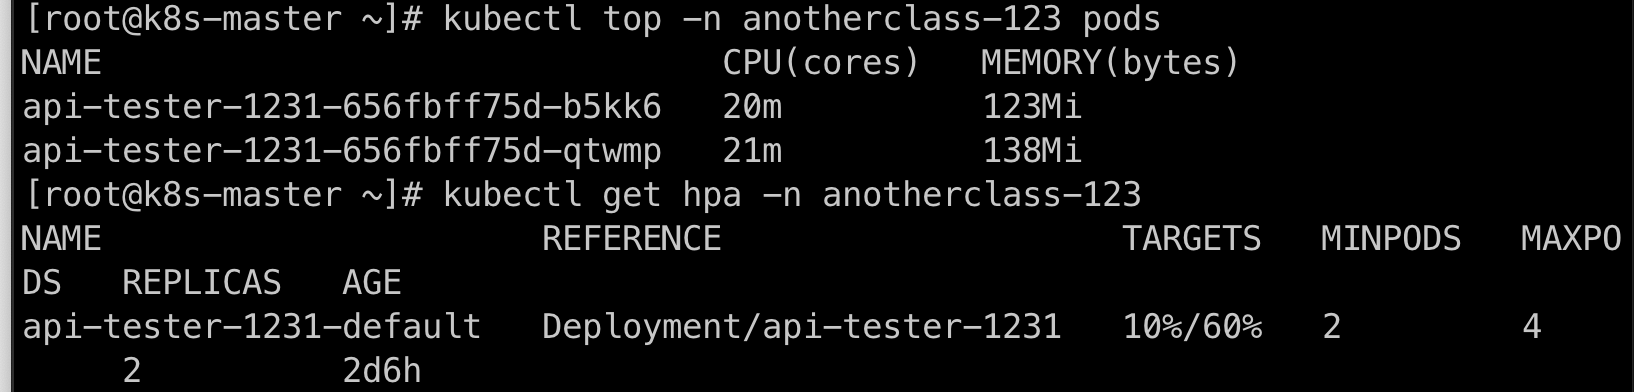Click the 2d6h age value
This screenshot has width=1634, height=392.
tap(382, 371)
